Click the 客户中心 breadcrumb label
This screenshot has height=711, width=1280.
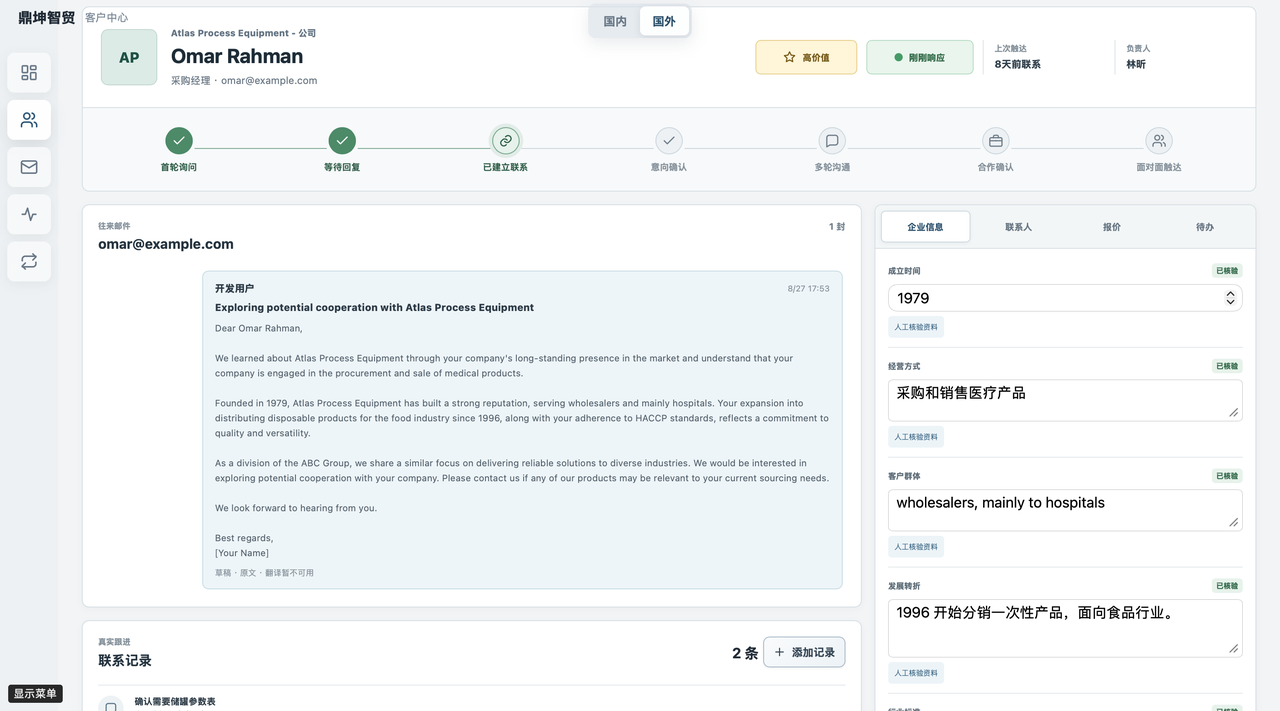106,18
